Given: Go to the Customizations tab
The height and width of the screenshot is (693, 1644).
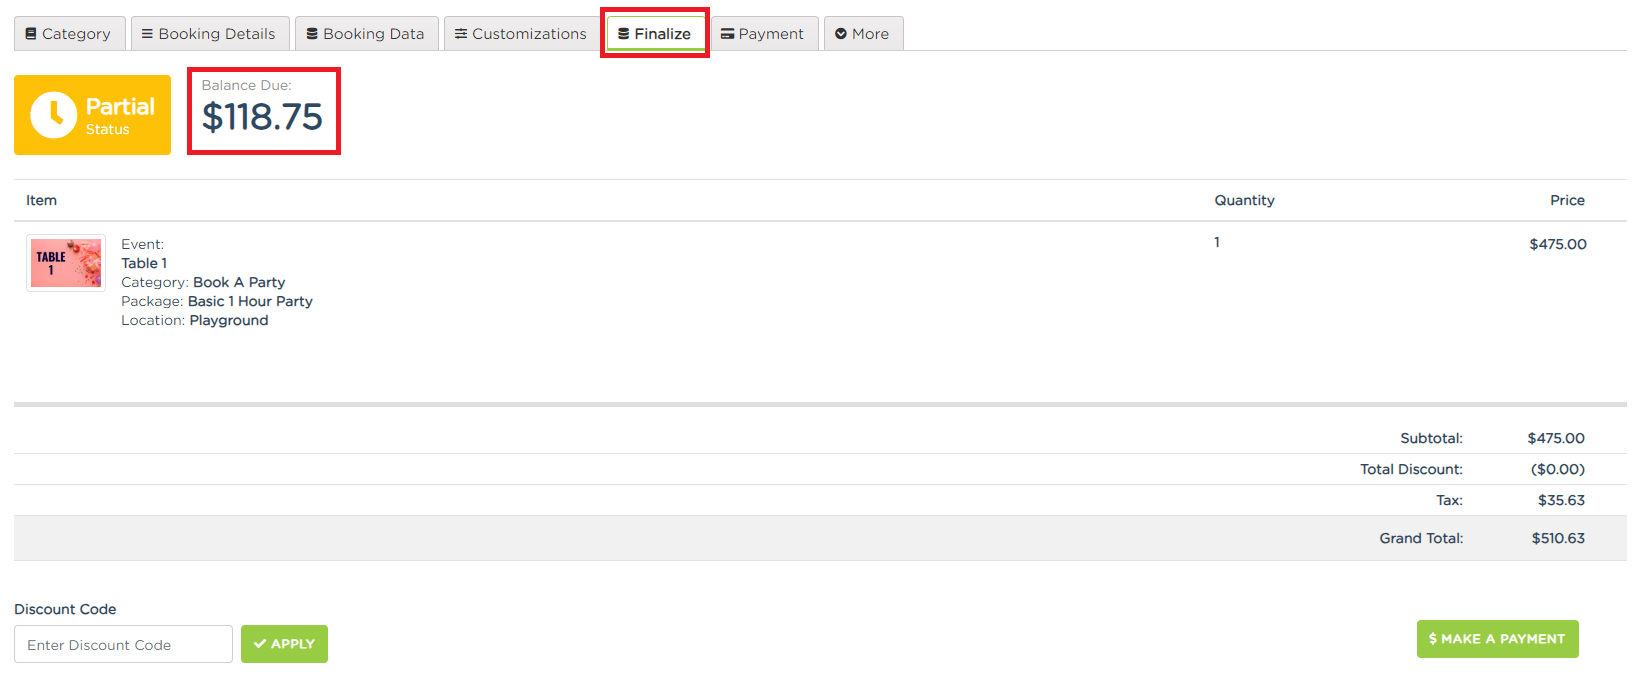Looking at the screenshot, I should [x=522, y=34].
